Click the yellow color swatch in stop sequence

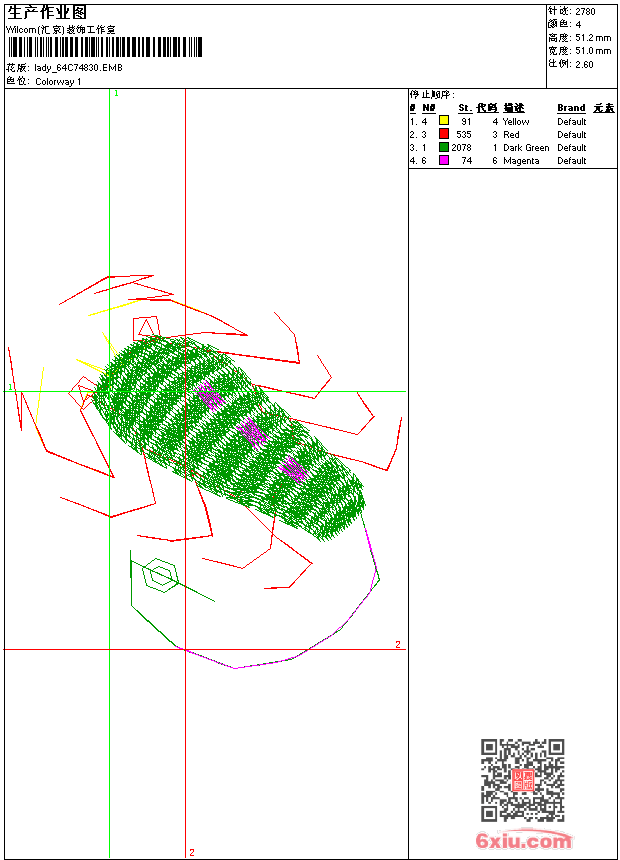tap(444, 121)
